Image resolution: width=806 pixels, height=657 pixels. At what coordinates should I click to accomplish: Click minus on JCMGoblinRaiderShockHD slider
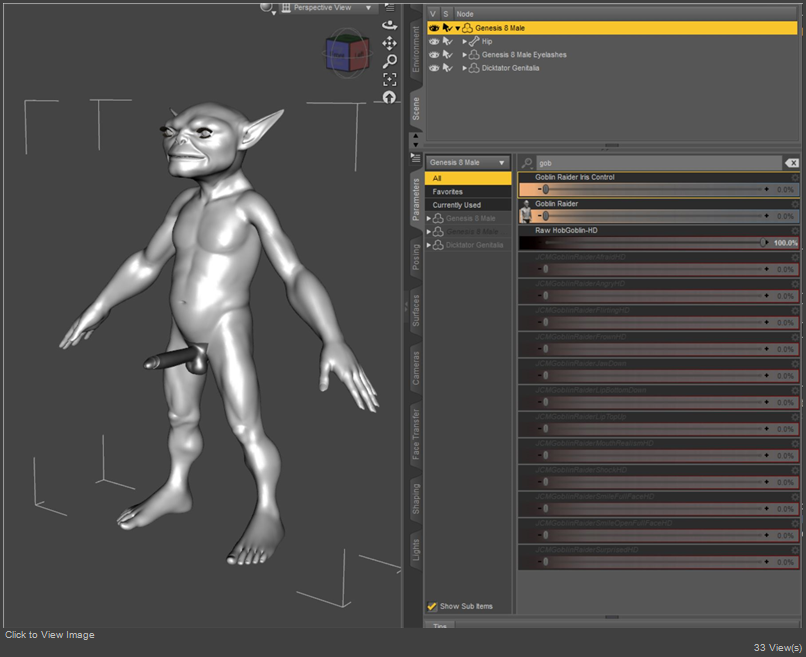pyautogui.click(x=539, y=482)
